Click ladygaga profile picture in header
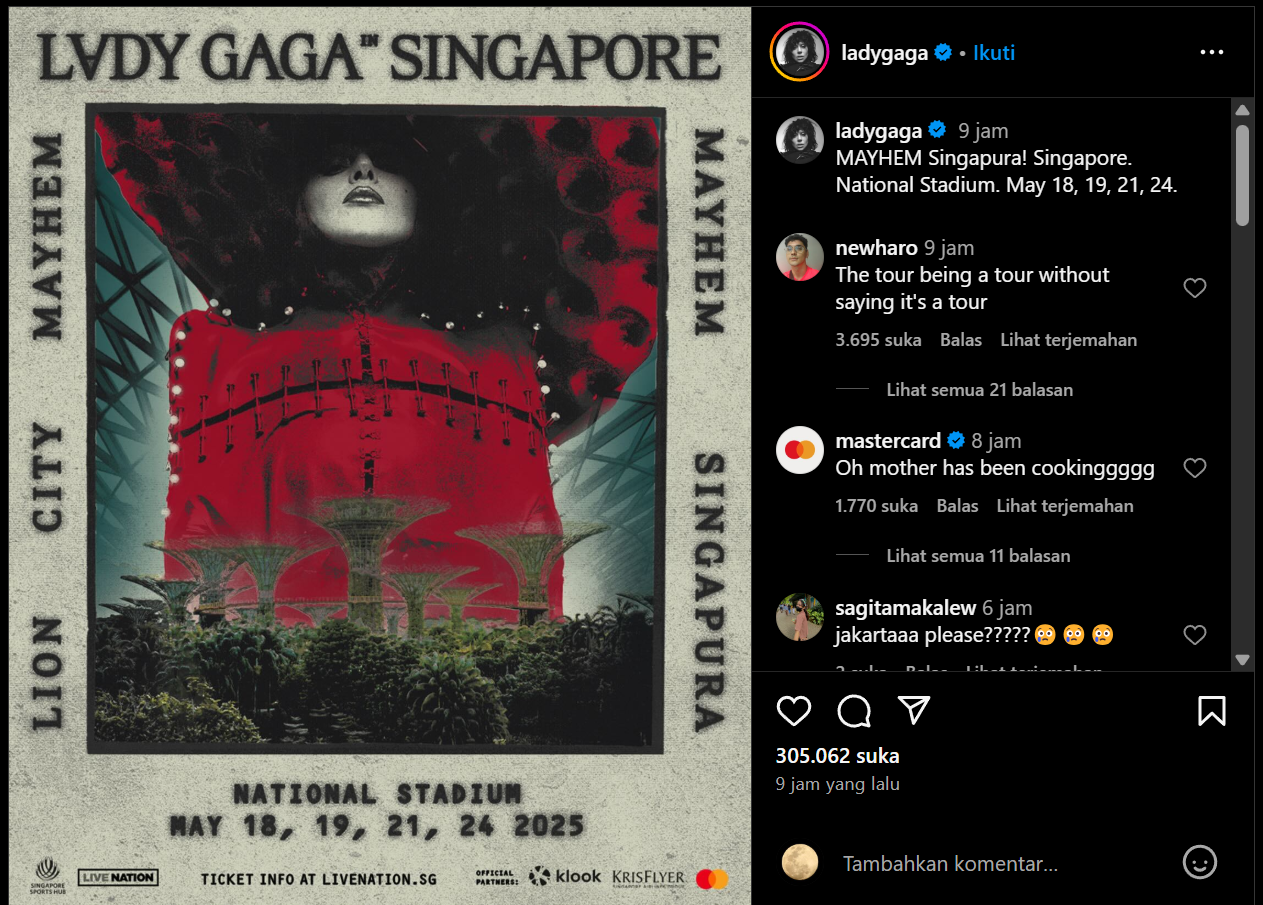Screen dimensions: 1263x905 click(799, 52)
